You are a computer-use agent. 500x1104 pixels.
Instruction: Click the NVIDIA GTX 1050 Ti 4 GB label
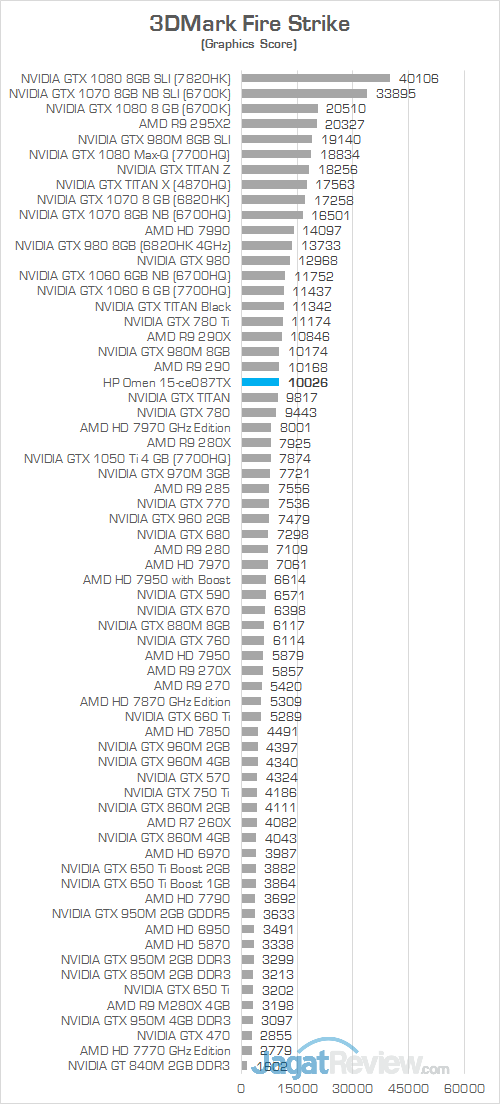[127, 458]
